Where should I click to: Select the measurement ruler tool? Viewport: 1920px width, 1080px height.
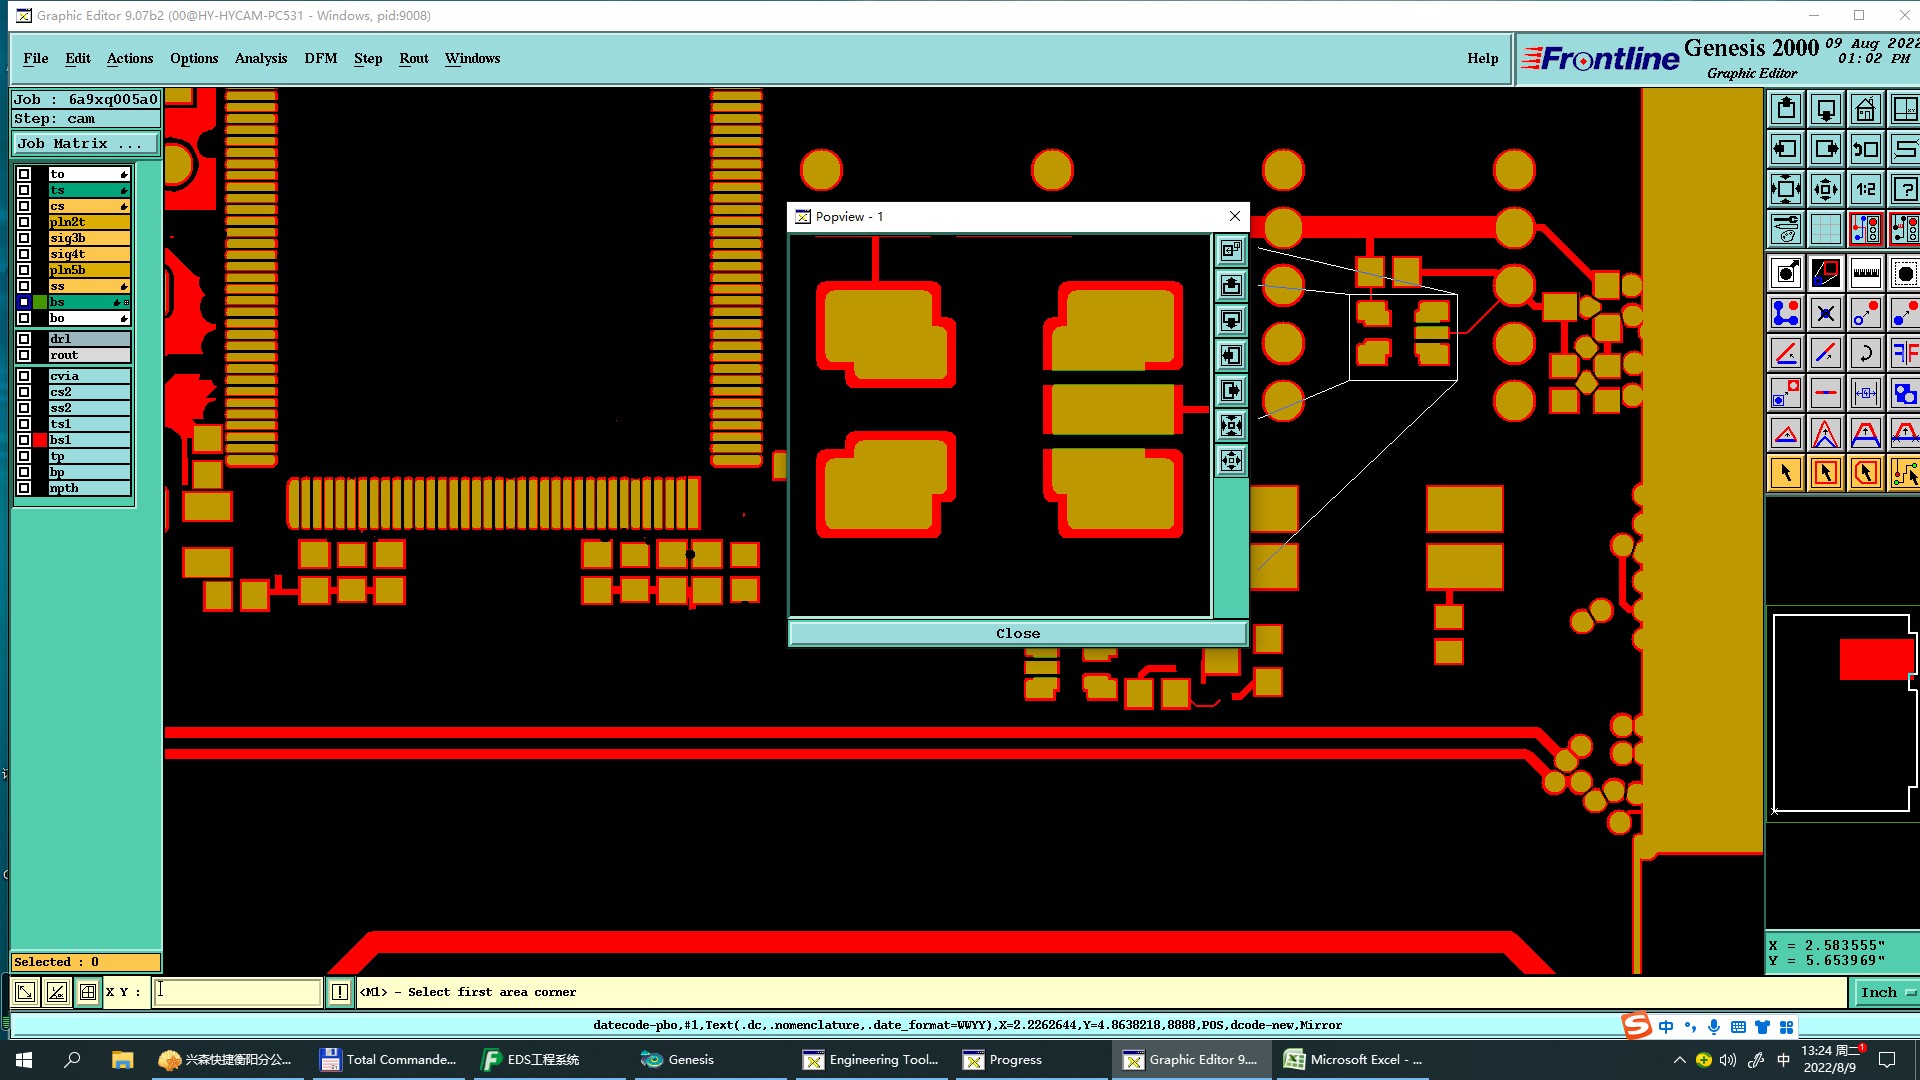tap(1865, 273)
